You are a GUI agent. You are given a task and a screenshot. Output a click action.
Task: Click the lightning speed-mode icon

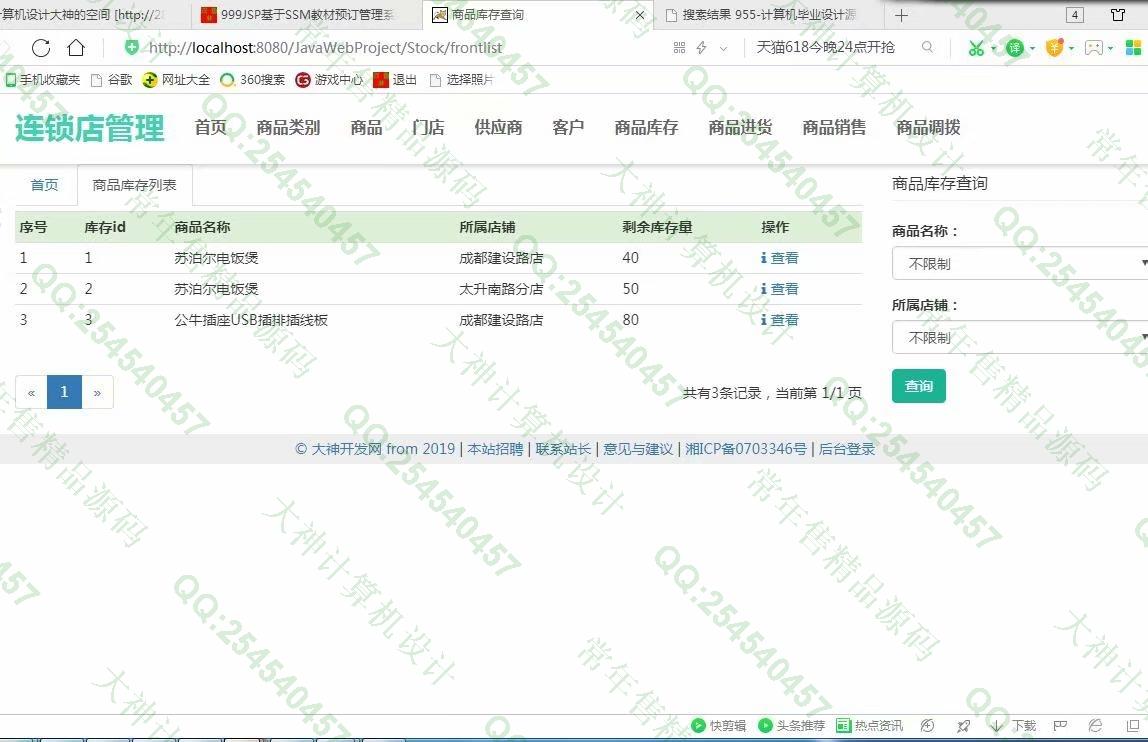701,48
